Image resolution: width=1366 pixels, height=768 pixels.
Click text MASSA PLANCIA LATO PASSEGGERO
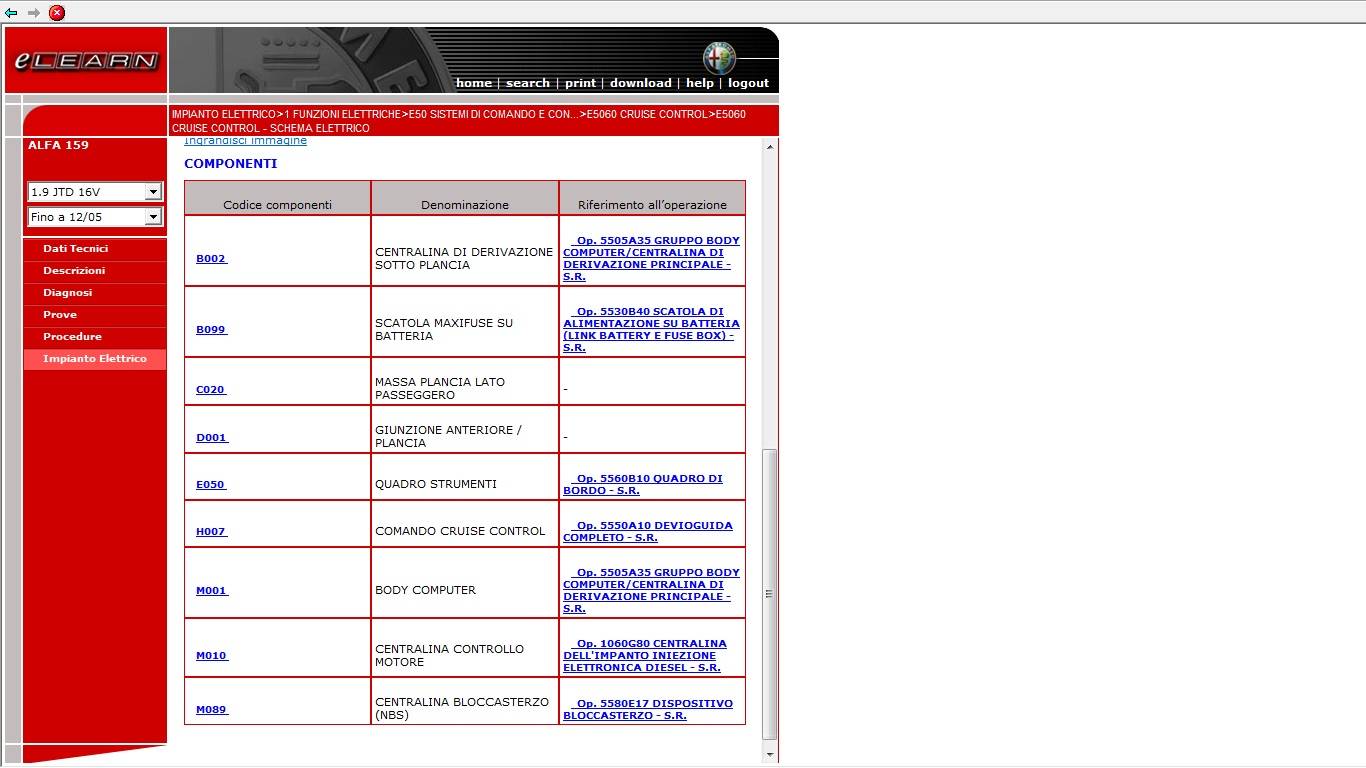click(440, 388)
